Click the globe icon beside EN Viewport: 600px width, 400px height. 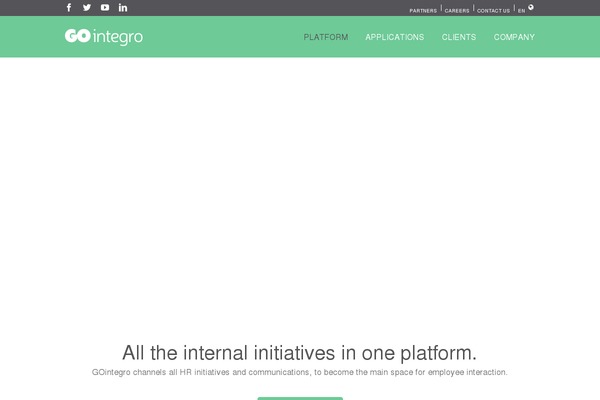(x=531, y=7)
